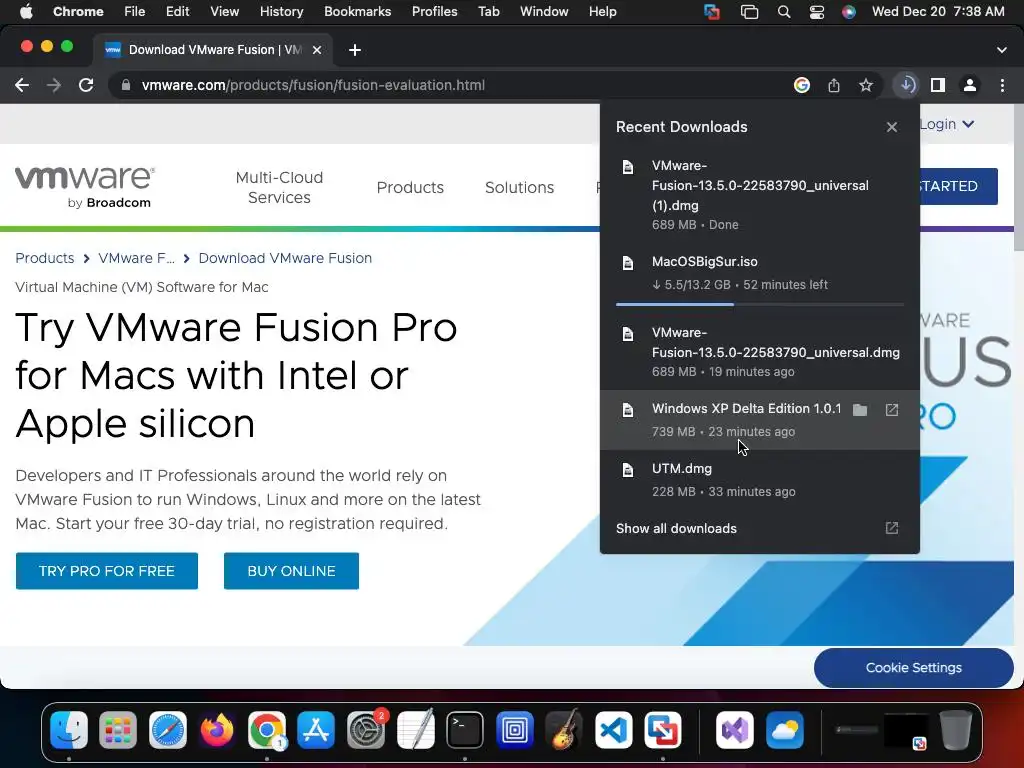The image size is (1024, 768).
Task: Open Cookie Settings
Action: [x=914, y=667]
